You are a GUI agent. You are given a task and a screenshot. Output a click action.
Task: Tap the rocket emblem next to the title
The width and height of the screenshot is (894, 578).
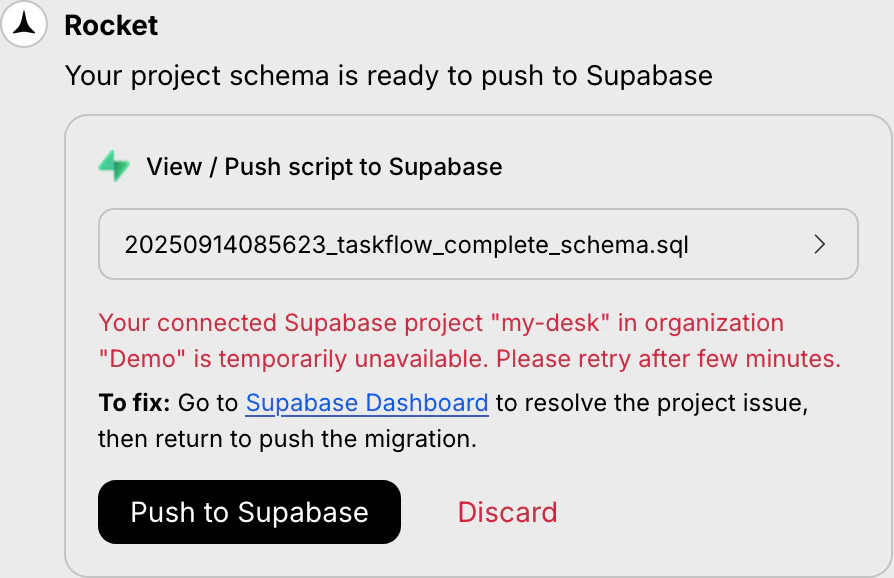[24, 24]
